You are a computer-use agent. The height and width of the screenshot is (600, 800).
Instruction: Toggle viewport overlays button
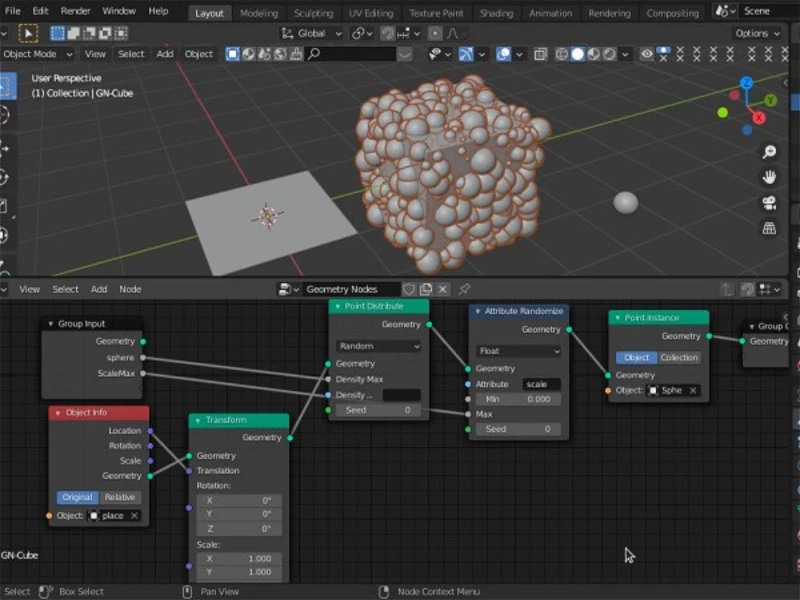pyautogui.click(x=504, y=54)
